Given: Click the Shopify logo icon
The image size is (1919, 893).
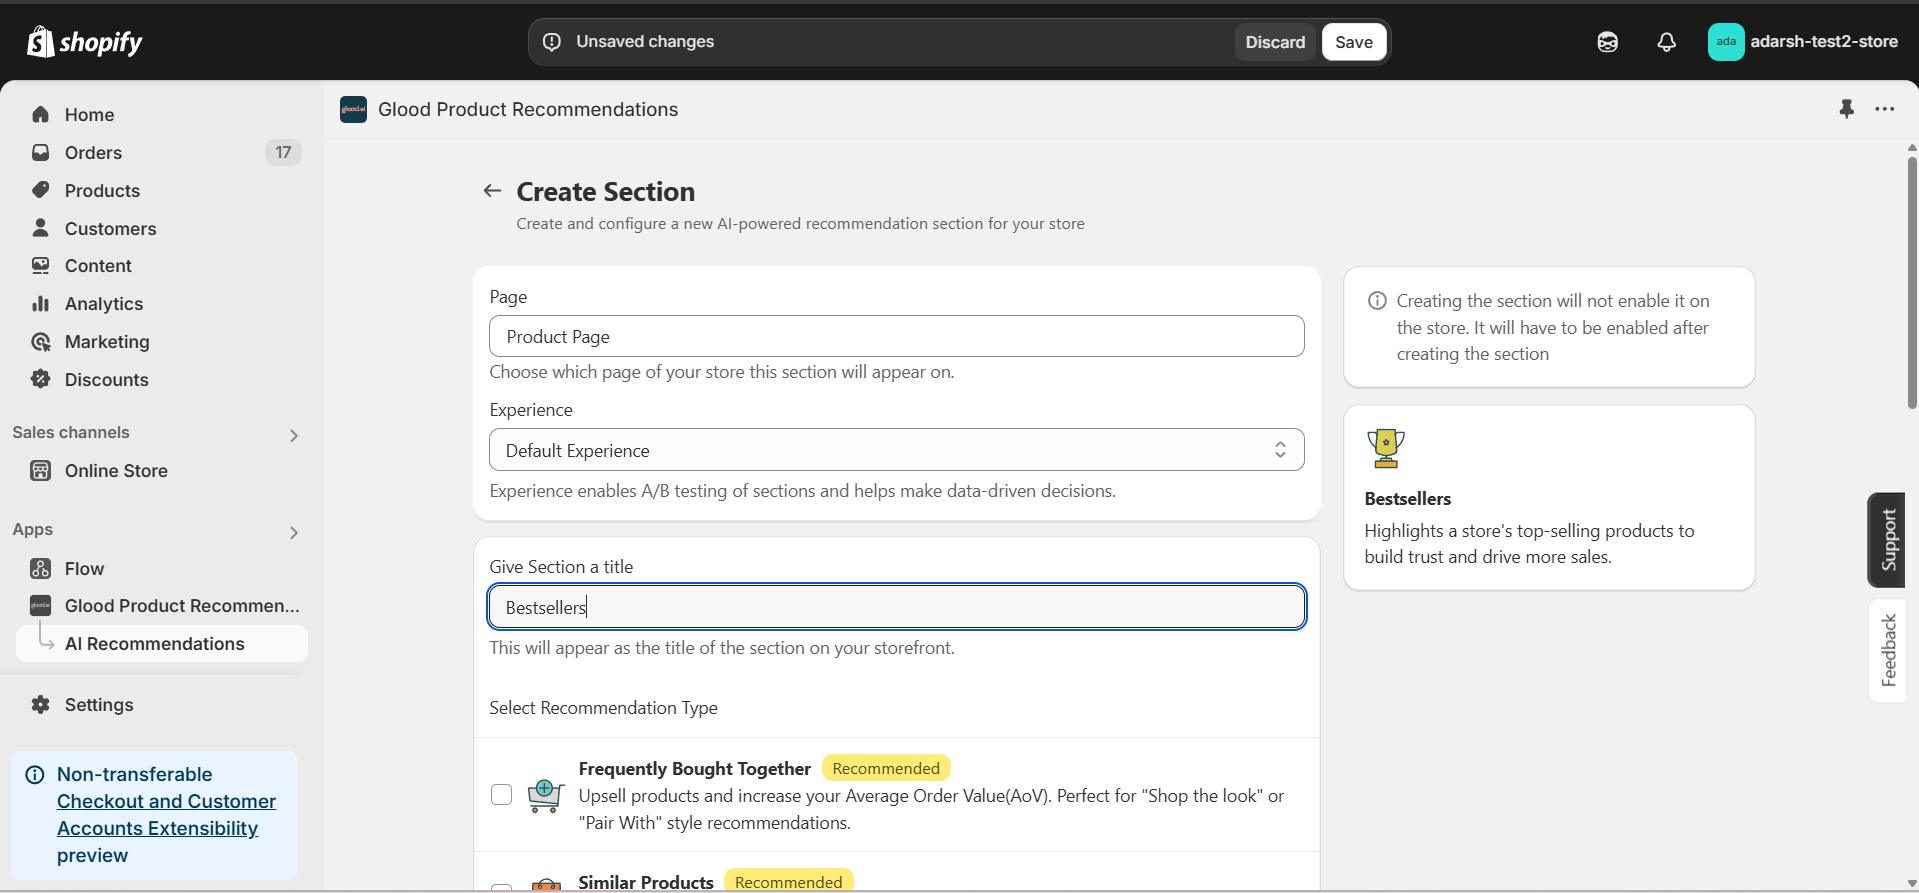Looking at the screenshot, I should 41,42.
